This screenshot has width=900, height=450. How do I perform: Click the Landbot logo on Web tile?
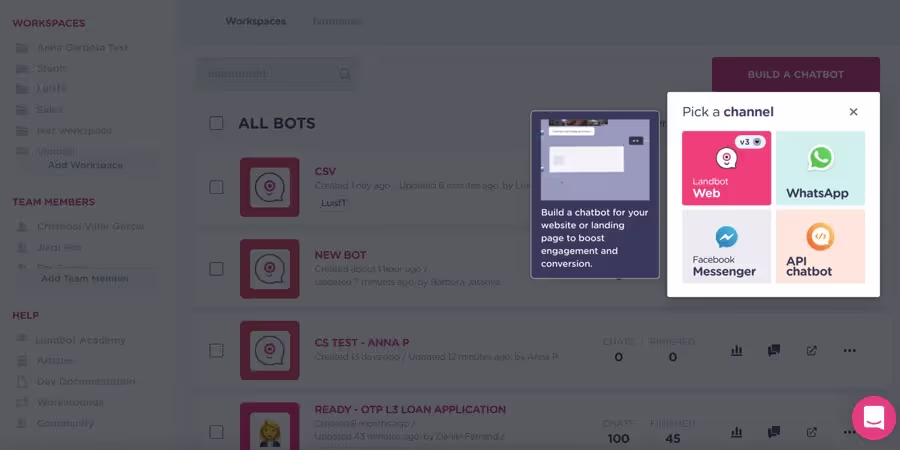pyautogui.click(x=726, y=158)
